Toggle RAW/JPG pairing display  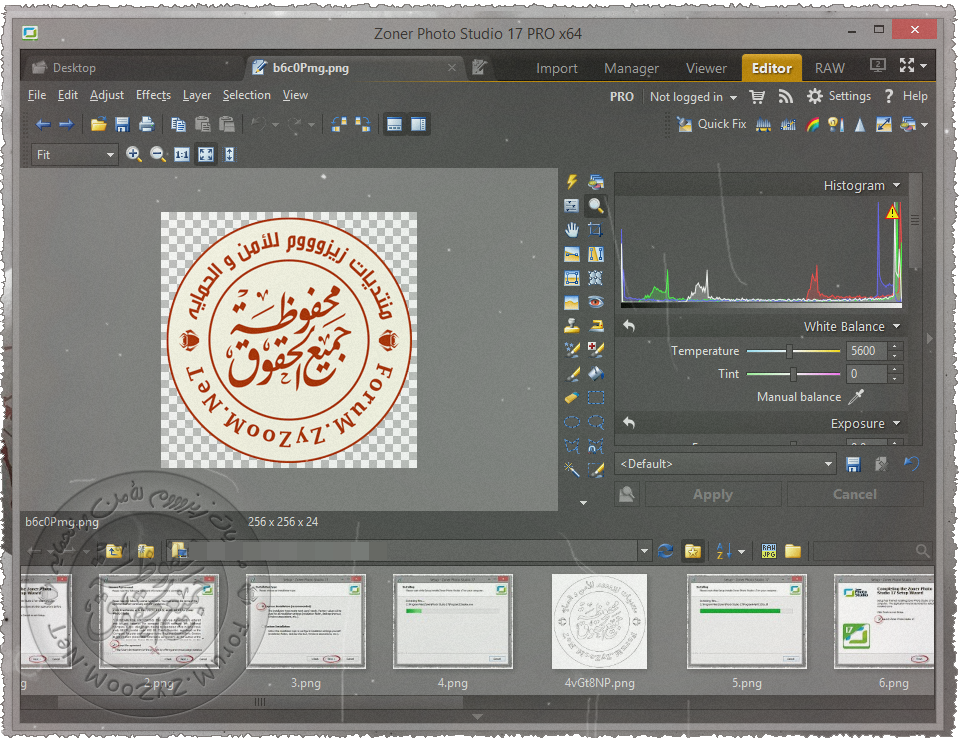click(x=769, y=551)
